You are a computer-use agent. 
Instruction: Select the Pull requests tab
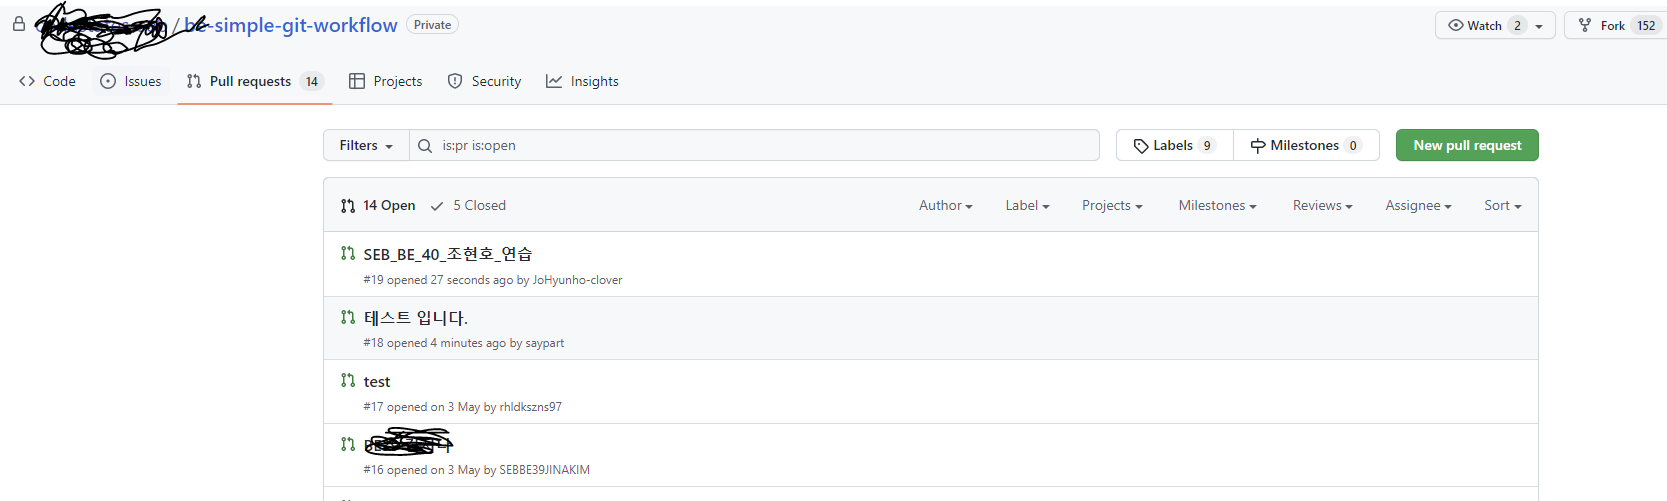coord(255,81)
